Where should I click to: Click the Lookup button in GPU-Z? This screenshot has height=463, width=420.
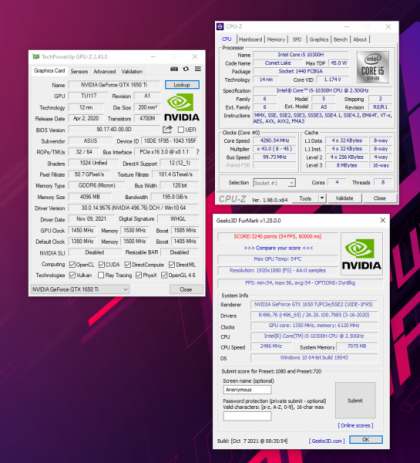coord(182,85)
